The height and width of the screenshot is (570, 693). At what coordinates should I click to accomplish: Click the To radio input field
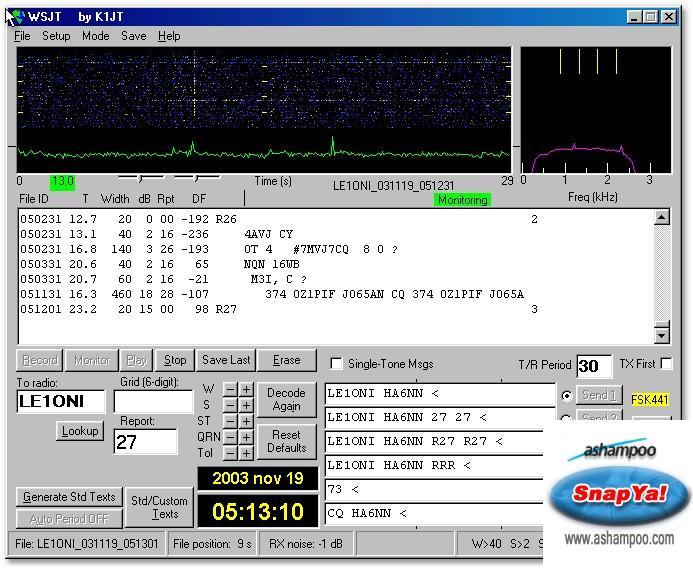pos(61,401)
